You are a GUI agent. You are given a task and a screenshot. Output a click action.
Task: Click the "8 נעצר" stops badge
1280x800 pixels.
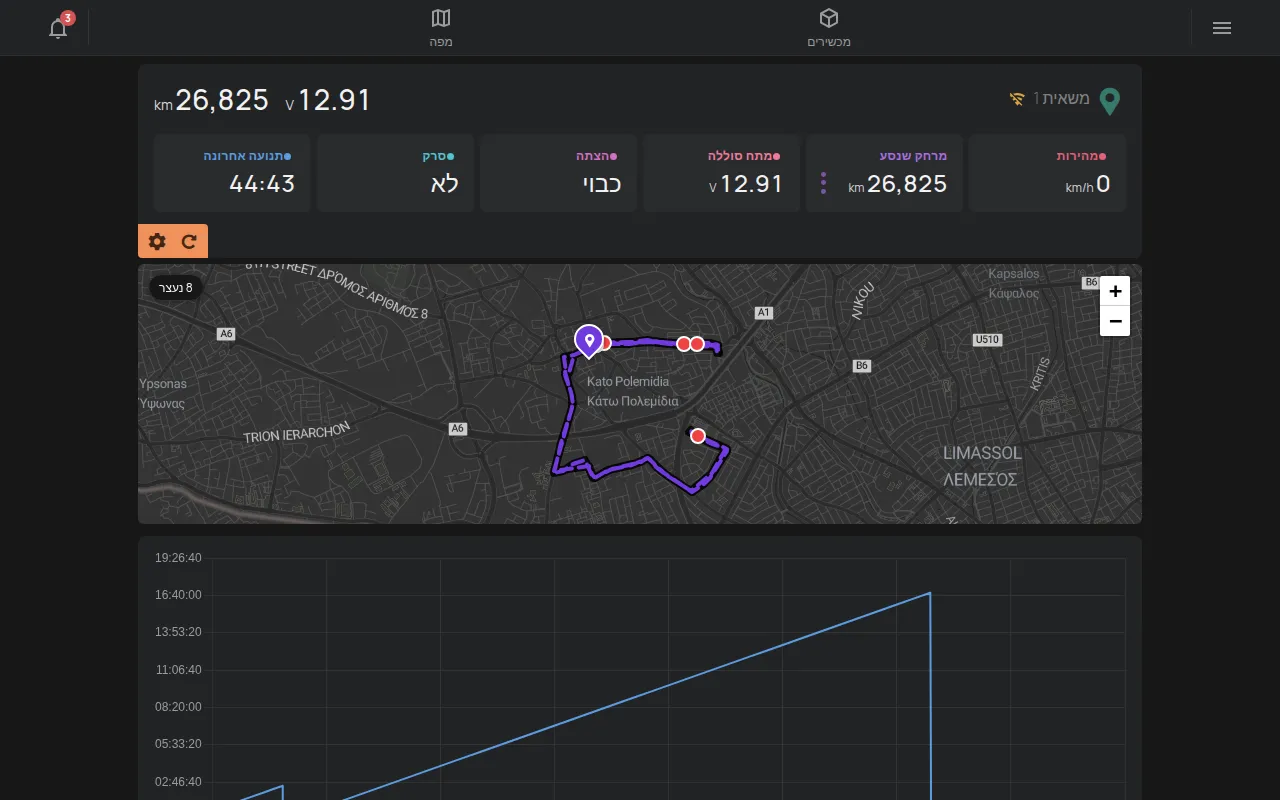pyautogui.click(x=177, y=288)
